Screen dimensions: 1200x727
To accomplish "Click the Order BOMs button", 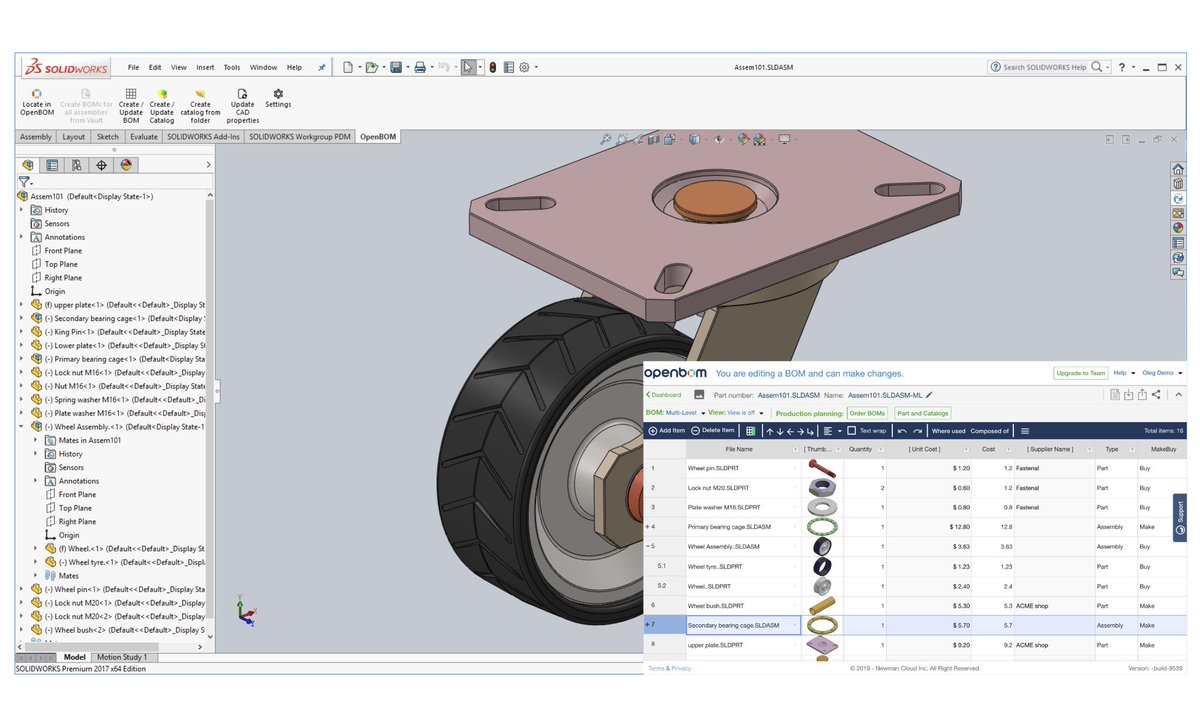I will 867,412.
